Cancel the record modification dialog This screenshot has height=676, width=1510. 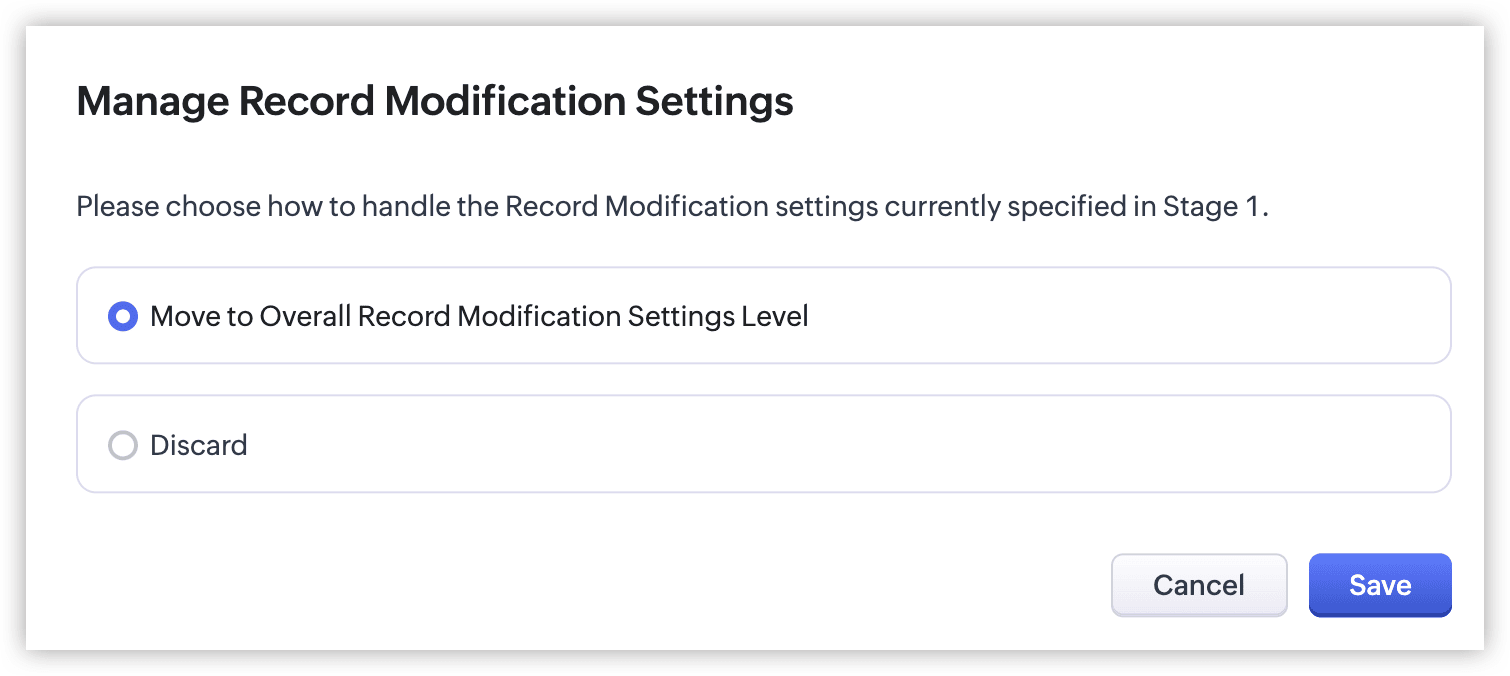tap(1199, 585)
